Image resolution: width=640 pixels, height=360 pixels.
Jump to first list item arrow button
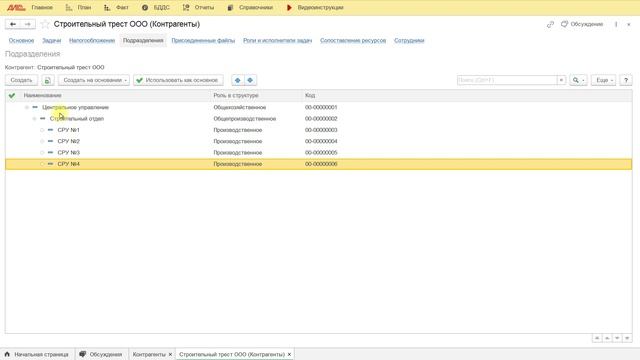coord(597,338)
